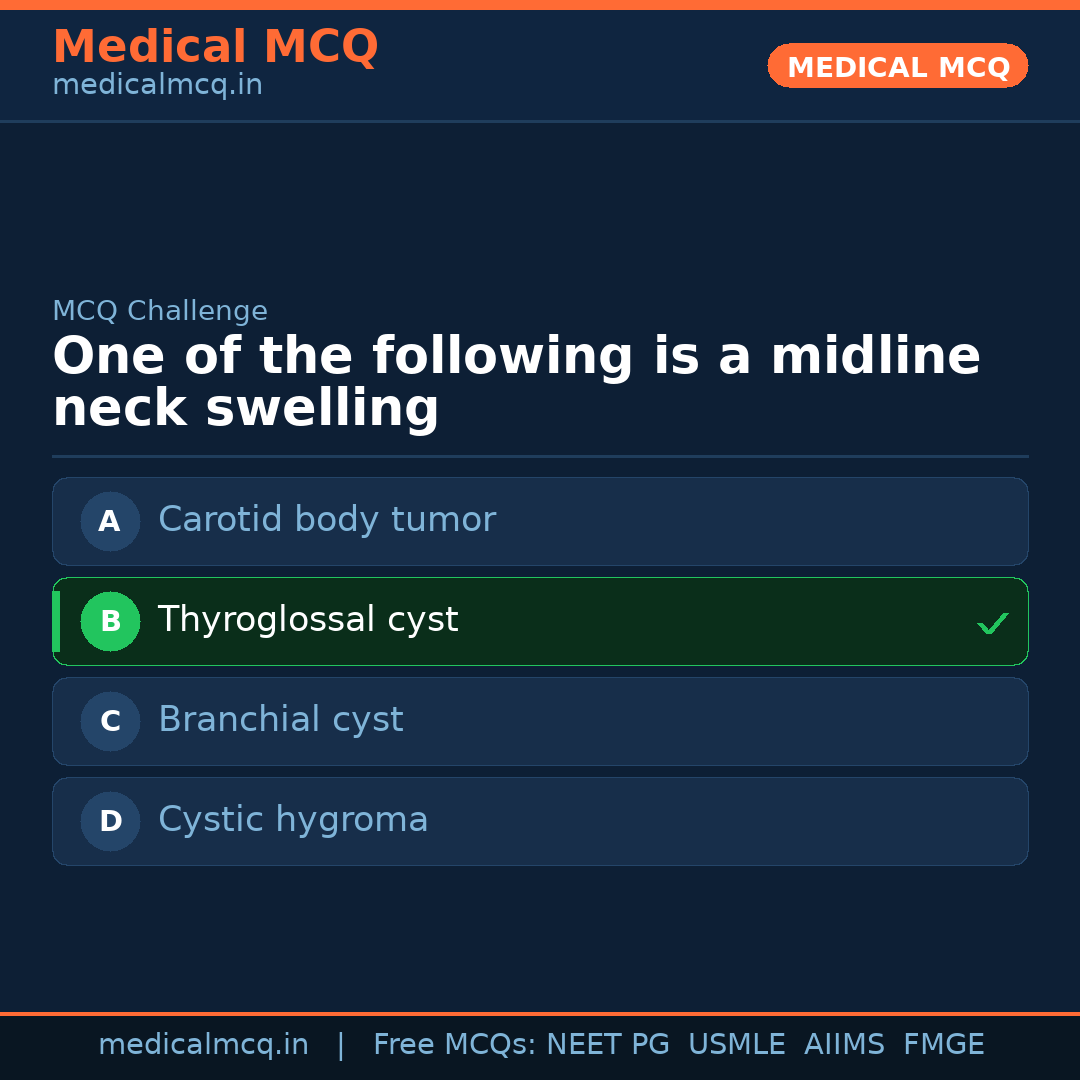This screenshot has height=1080, width=1080.
Task: Open the medicalmcq.in link in the header
Action: click(157, 84)
